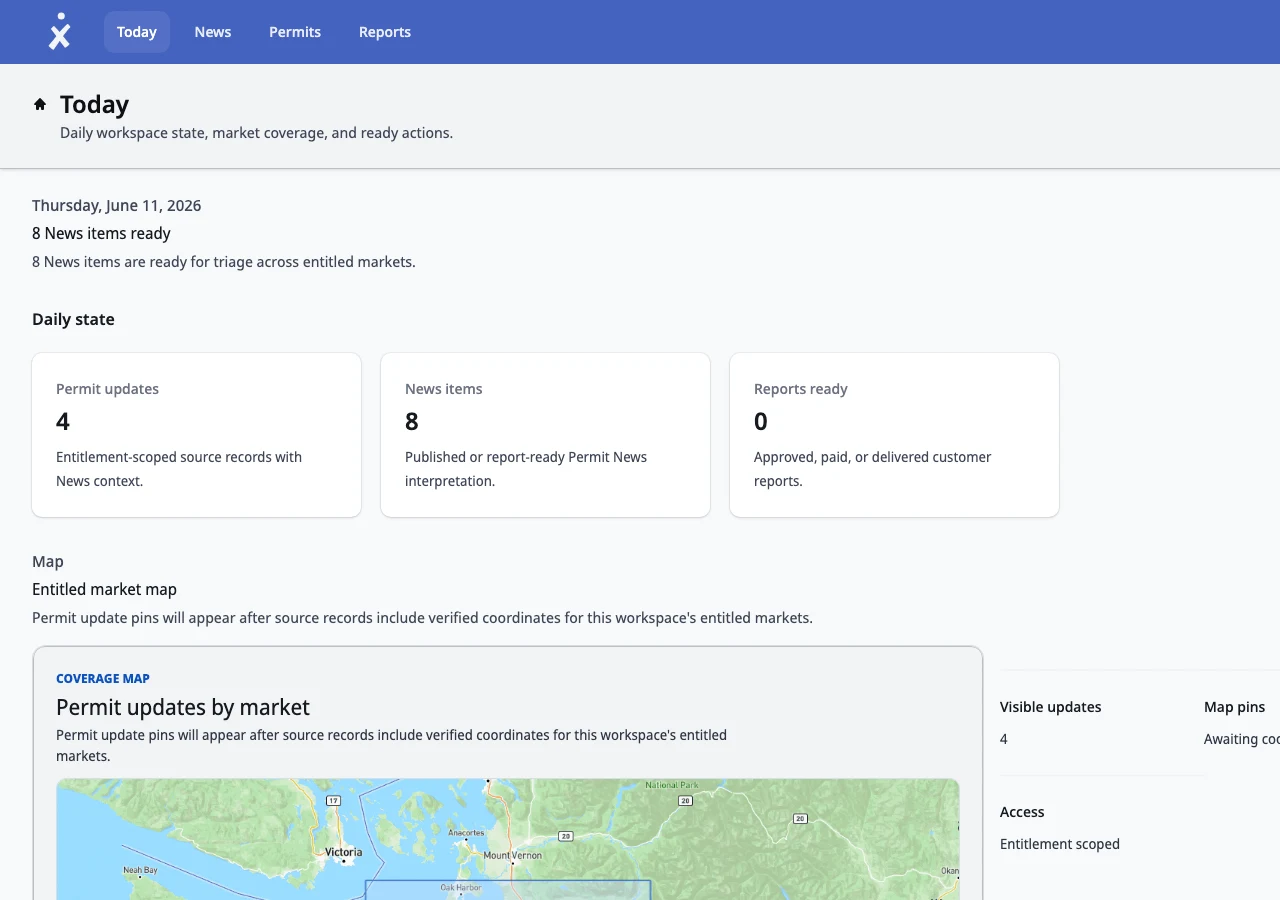Click the 'Access' label
The height and width of the screenshot is (900, 1280).
point(1022,812)
